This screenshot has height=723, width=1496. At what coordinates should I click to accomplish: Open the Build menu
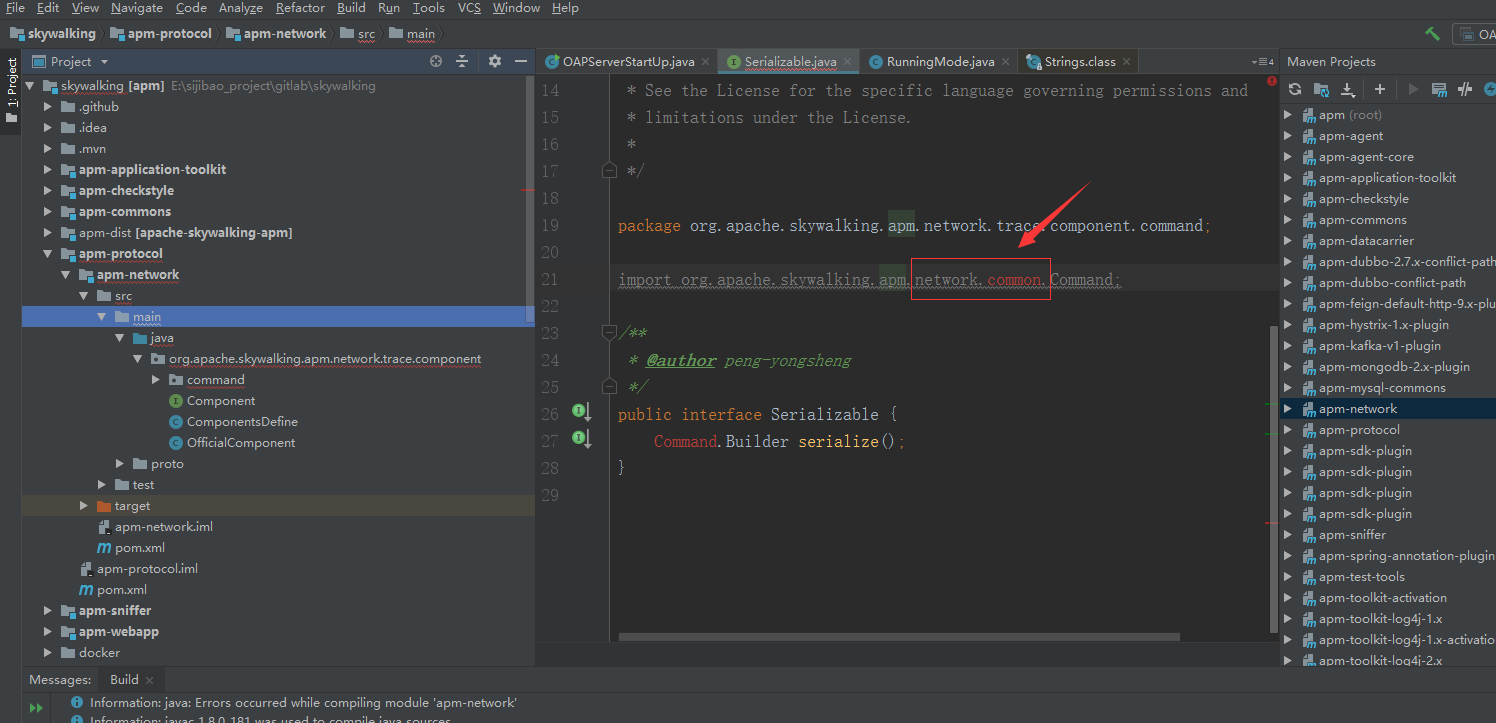click(351, 8)
